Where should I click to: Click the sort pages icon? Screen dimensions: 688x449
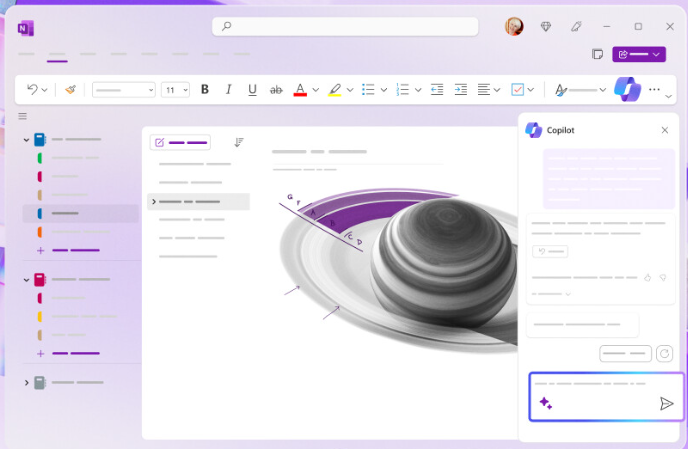(x=239, y=142)
